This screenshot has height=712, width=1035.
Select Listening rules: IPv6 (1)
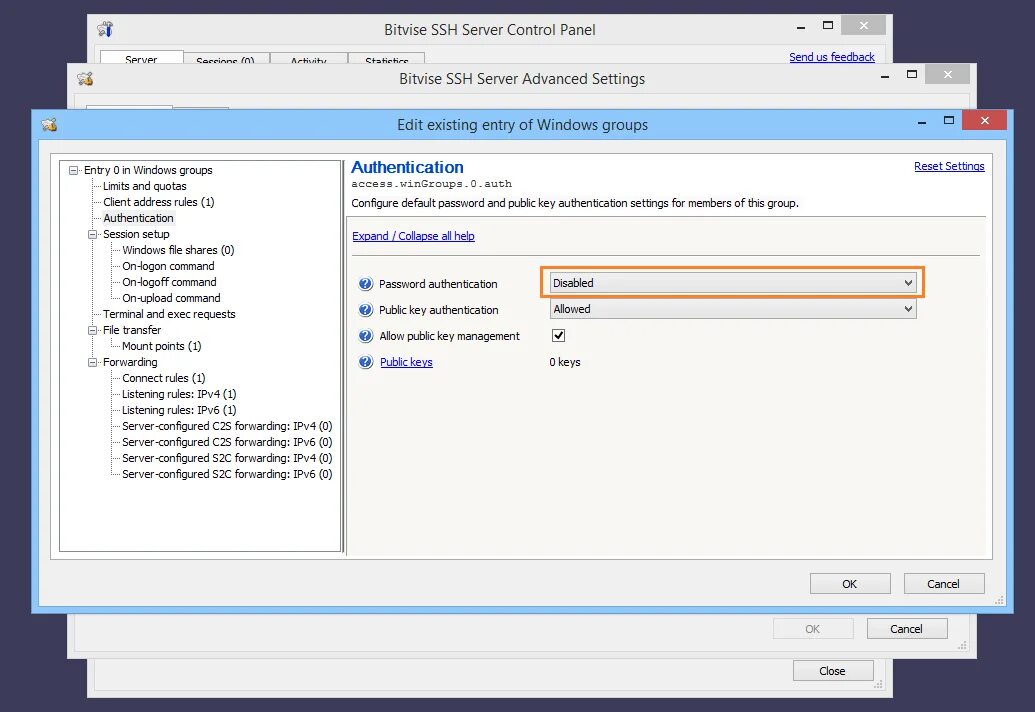click(179, 410)
